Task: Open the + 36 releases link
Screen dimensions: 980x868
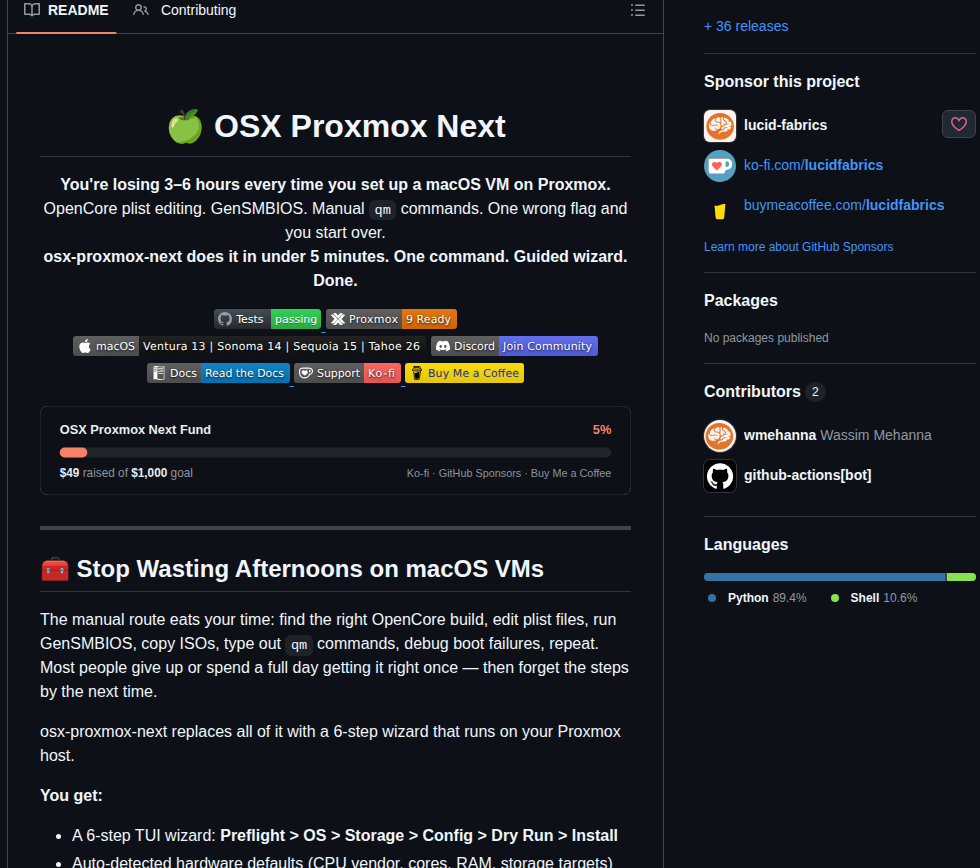Action: point(746,26)
